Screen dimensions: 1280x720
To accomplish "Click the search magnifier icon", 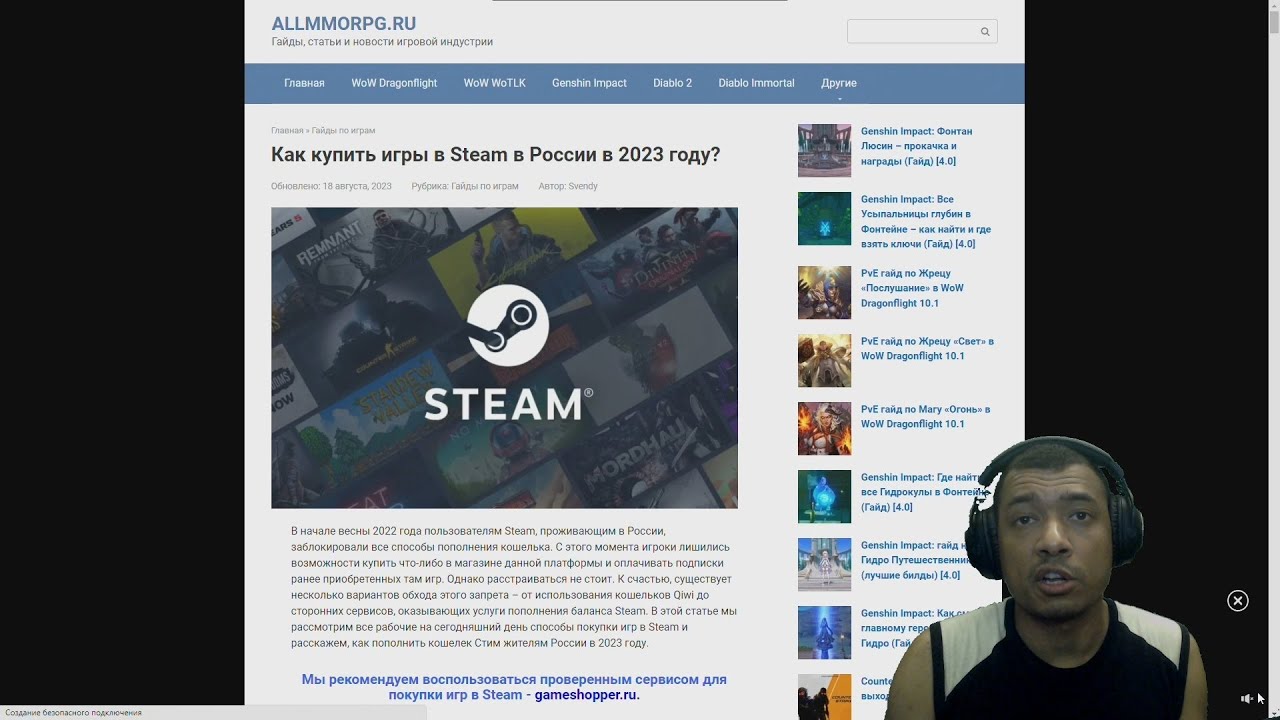I will point(984,32).
